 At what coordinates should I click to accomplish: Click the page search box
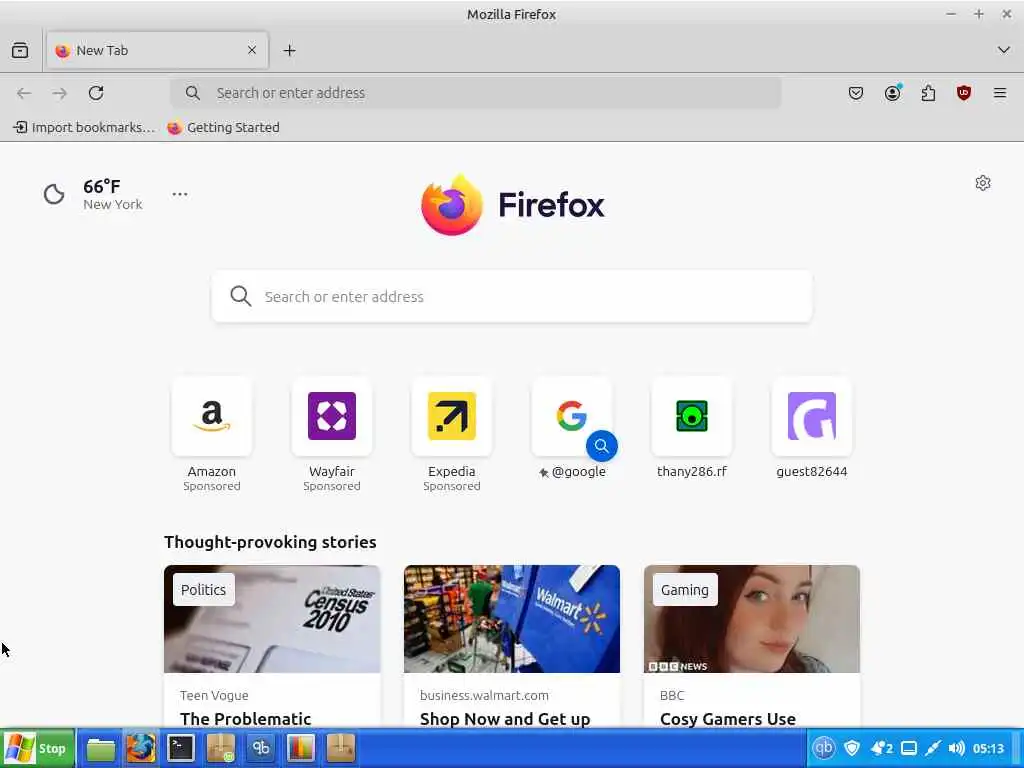(512, 296)
